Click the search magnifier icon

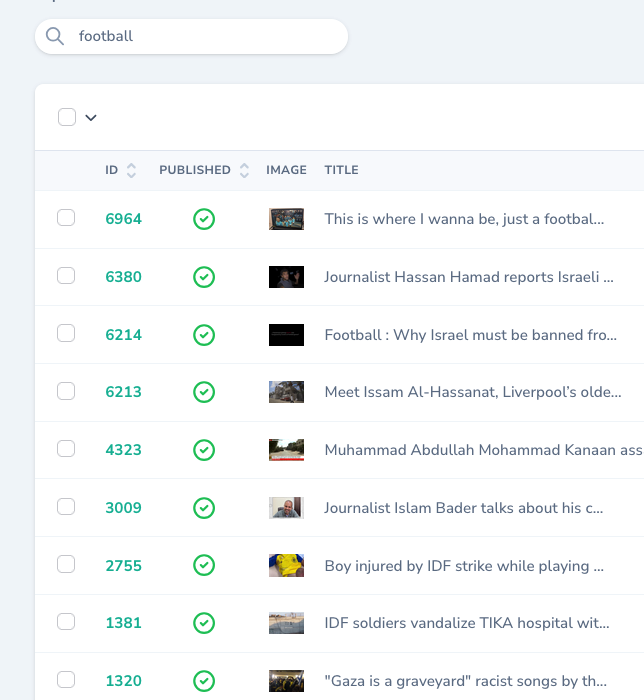click(x=55, y=36)
